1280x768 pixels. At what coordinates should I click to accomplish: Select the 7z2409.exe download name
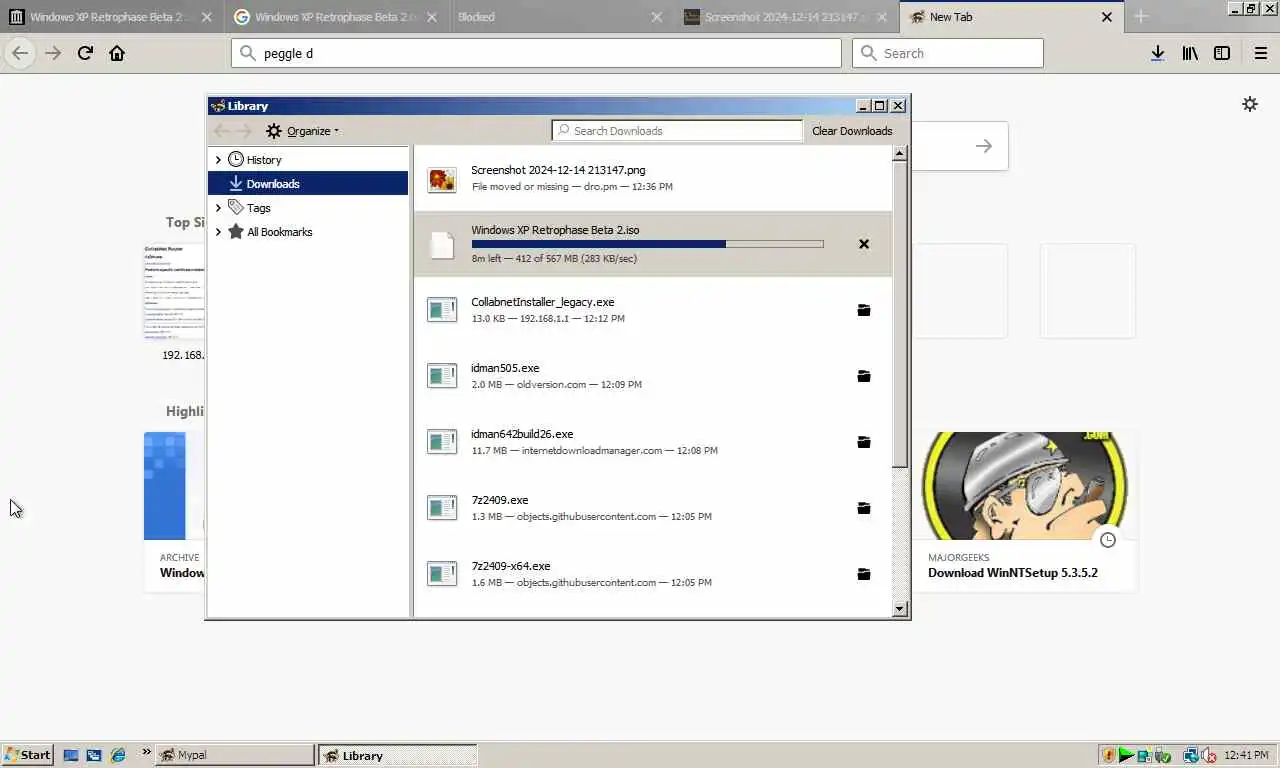pyautogui.click(x=499, y=500)
